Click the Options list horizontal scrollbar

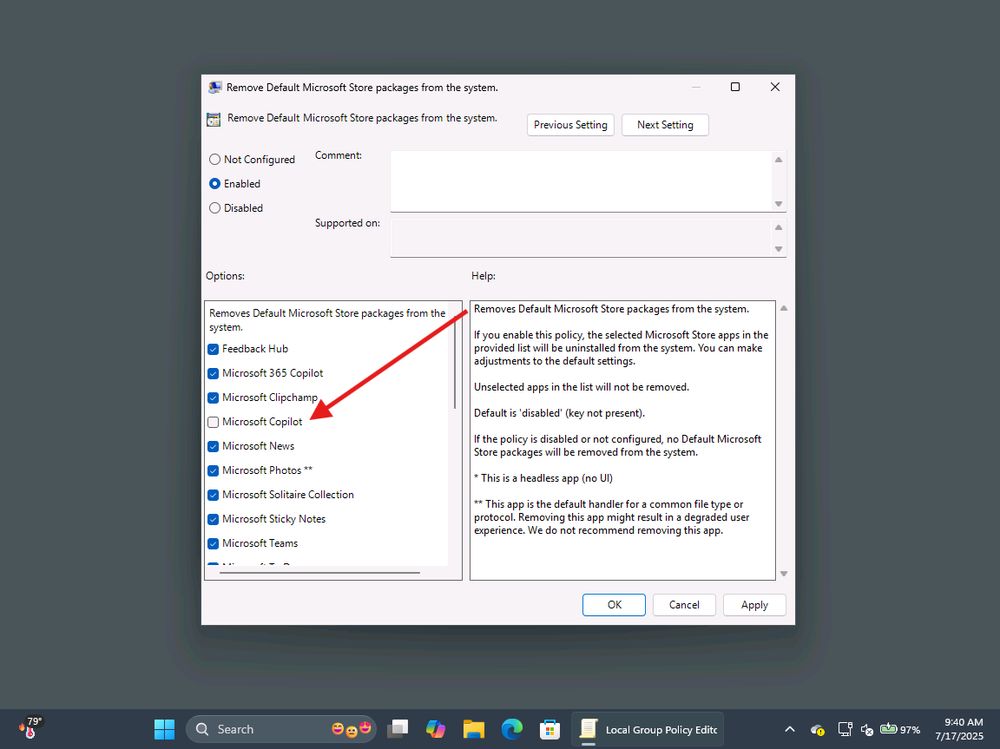click(x=320, y=573)
